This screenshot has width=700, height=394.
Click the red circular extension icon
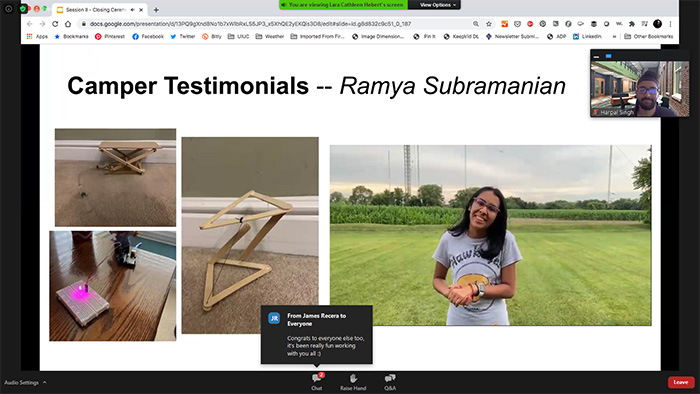coord(530,24)
